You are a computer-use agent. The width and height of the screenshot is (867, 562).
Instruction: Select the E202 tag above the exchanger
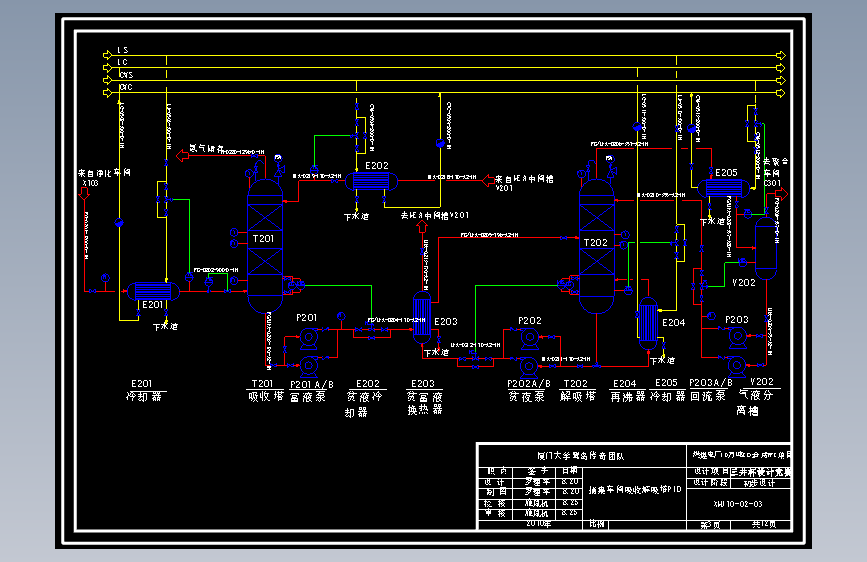(377, 165)
